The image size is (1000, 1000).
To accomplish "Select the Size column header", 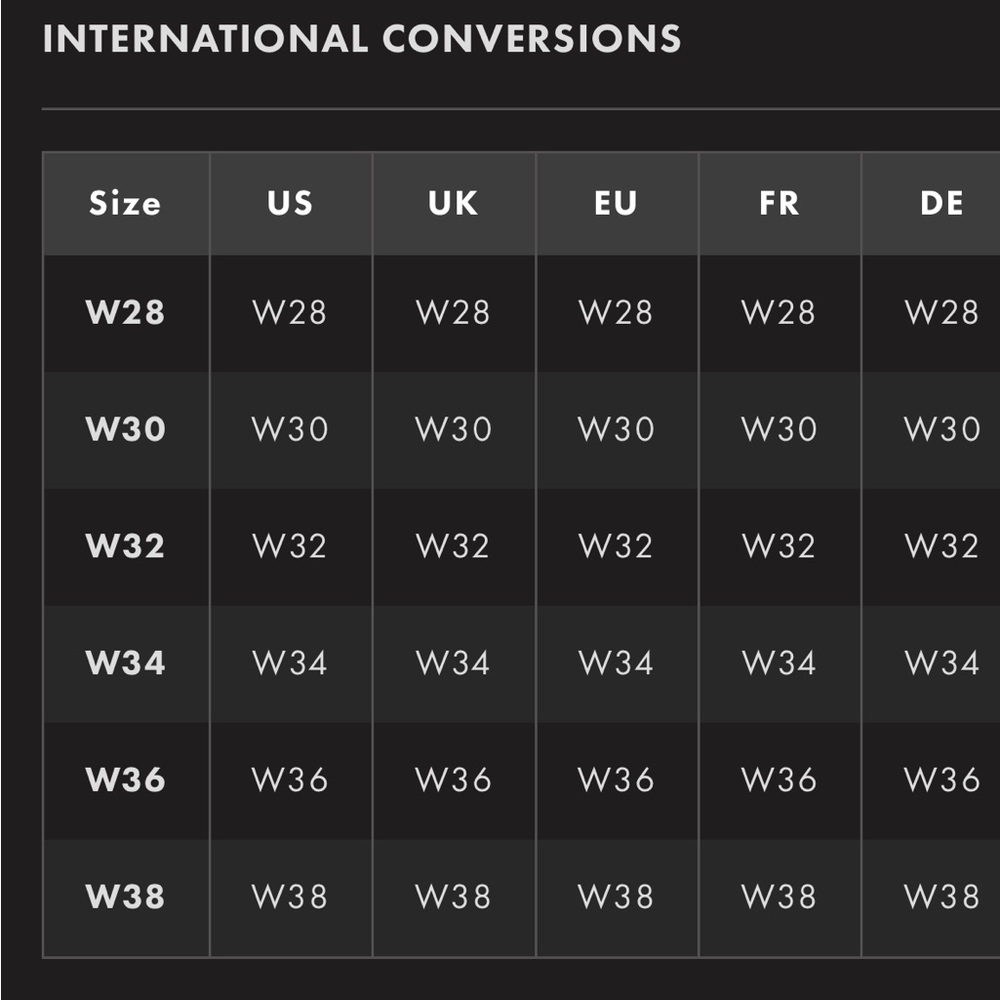I will coord(126,203).
